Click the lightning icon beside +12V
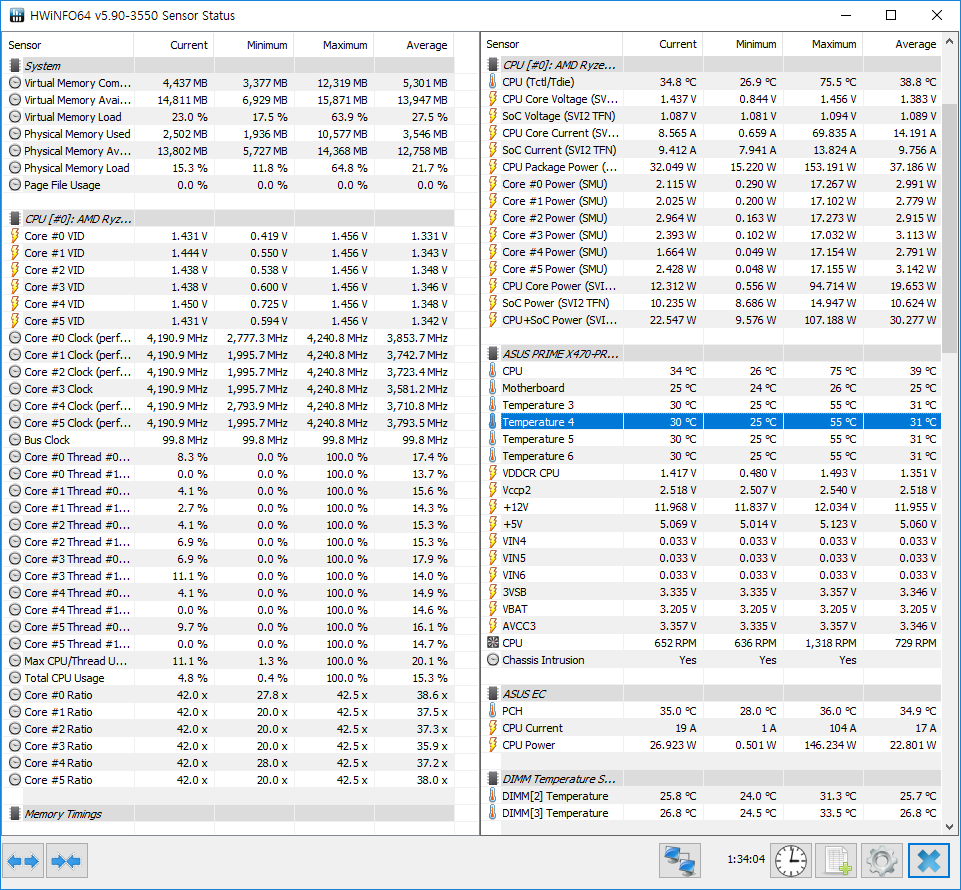This screenshot has width=961, height=890. (493, 506)
